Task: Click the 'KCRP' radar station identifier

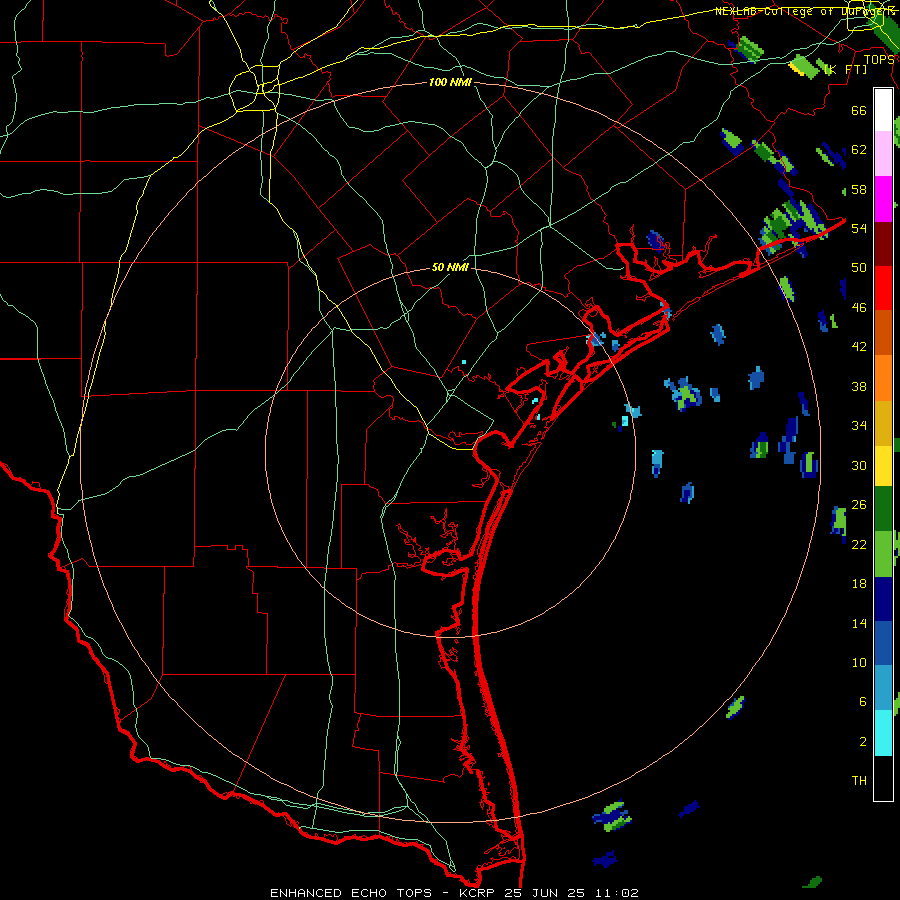Action: [x=479, y=893]
